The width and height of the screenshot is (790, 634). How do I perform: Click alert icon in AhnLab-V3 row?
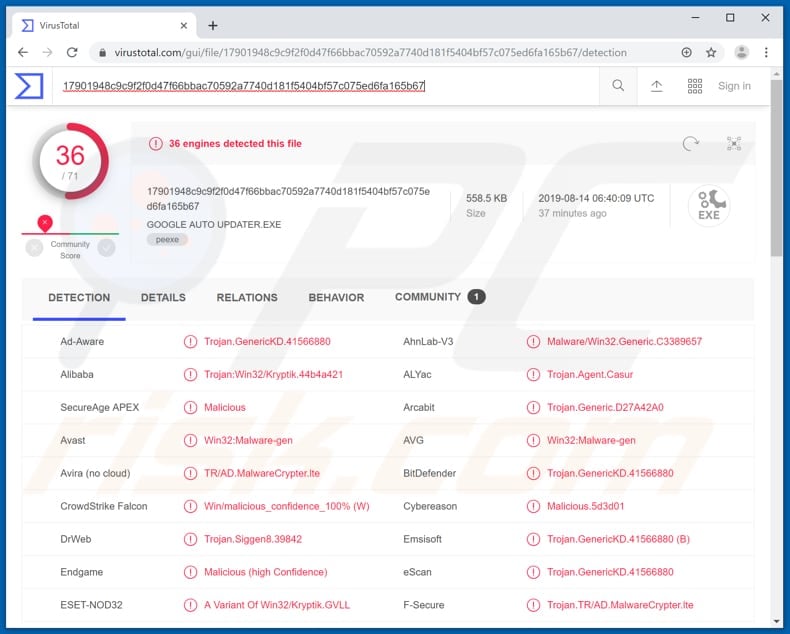tap(533, 342)
